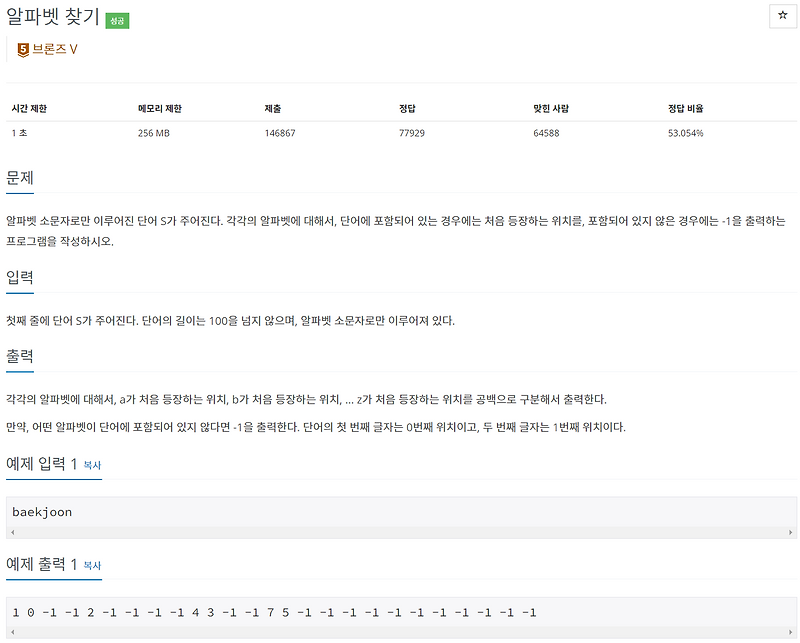Screen dimensions: 800x643
Task: Click the 시간 제한 column header
Action: click(x=29, y=109)
